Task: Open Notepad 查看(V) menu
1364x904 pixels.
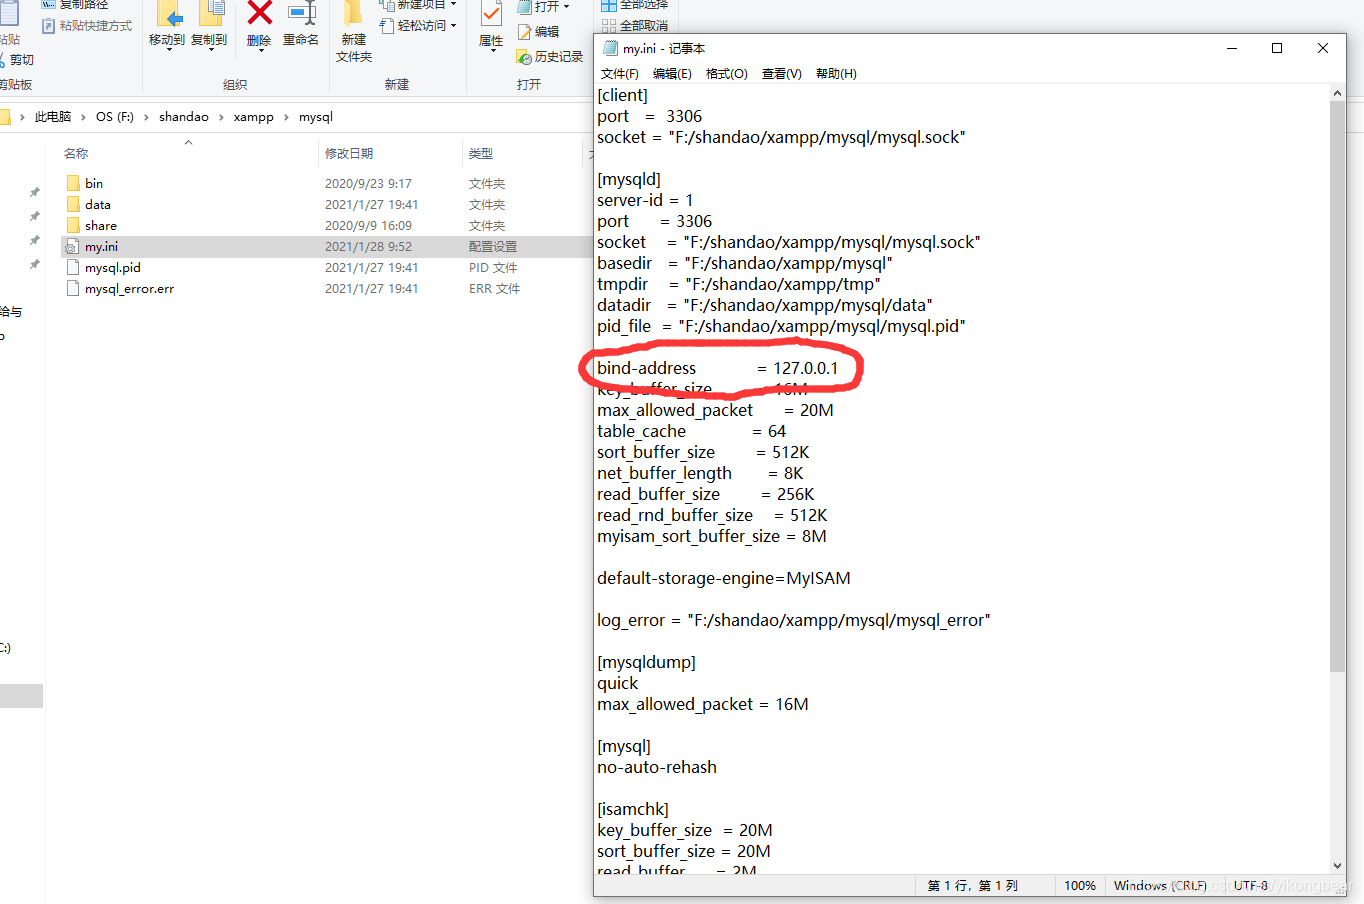Action: (x=782, y=74)
